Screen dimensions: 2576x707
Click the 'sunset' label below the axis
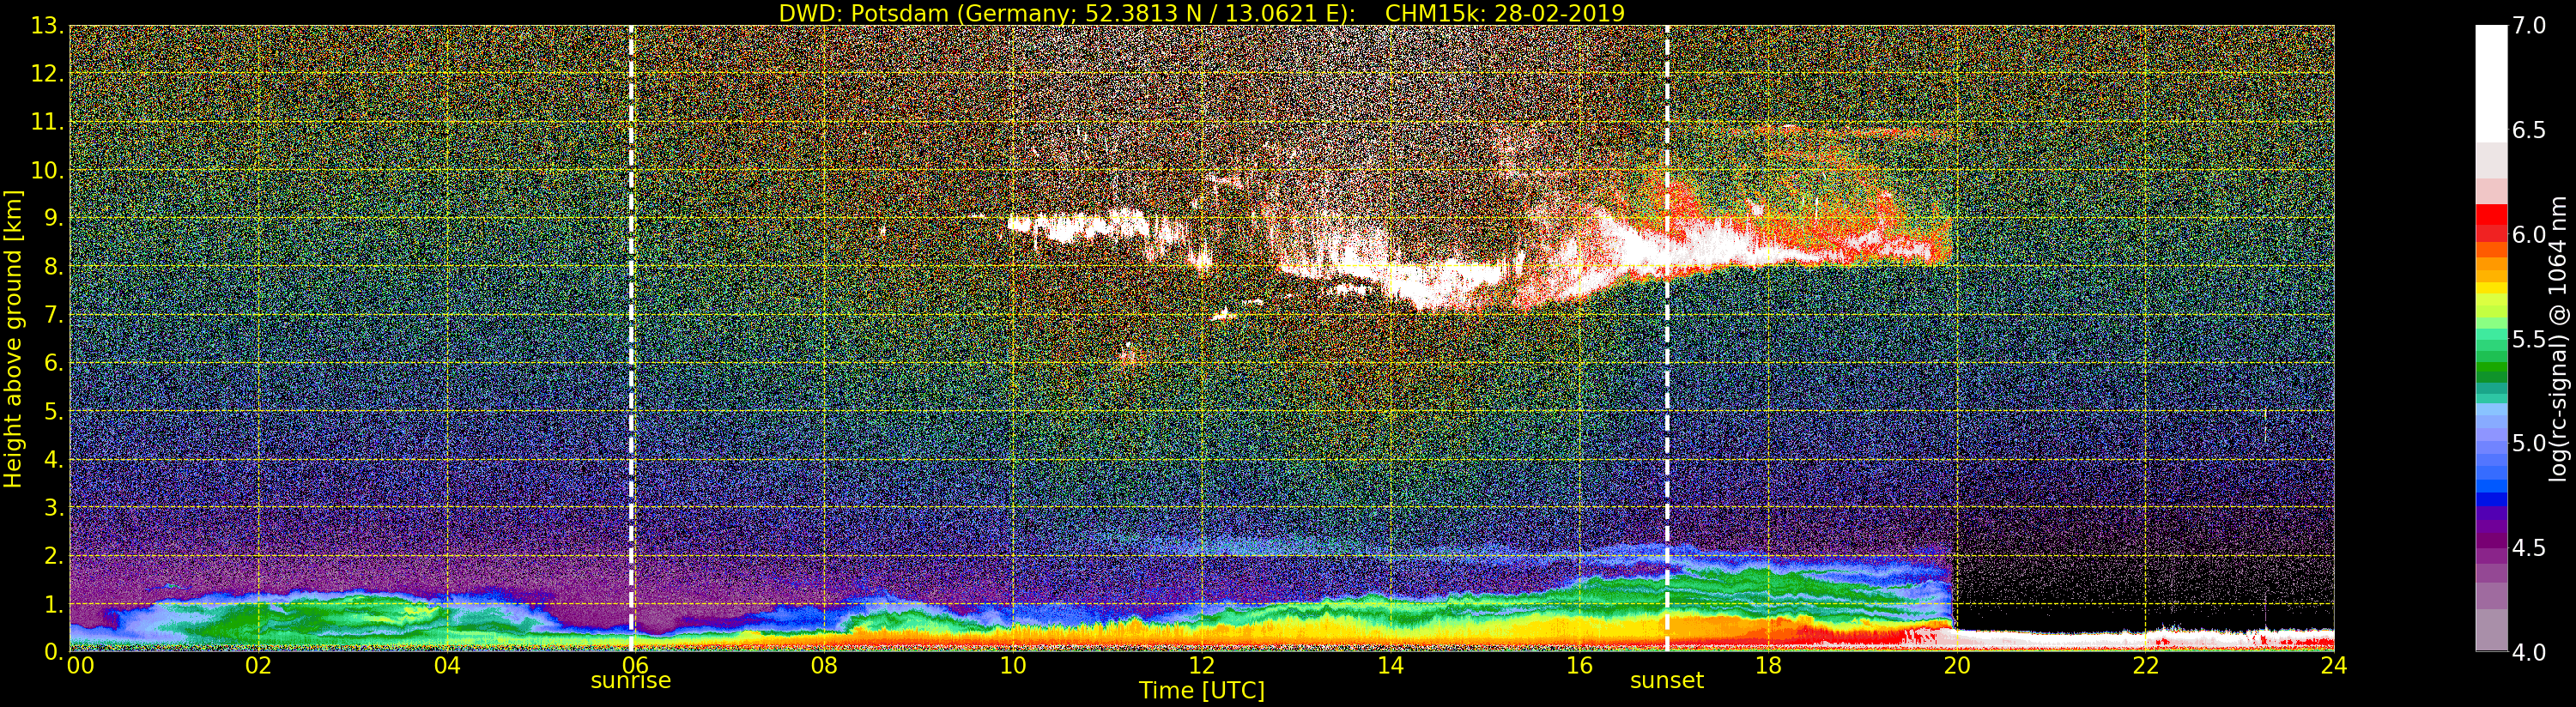click(x=1667, y=680)
